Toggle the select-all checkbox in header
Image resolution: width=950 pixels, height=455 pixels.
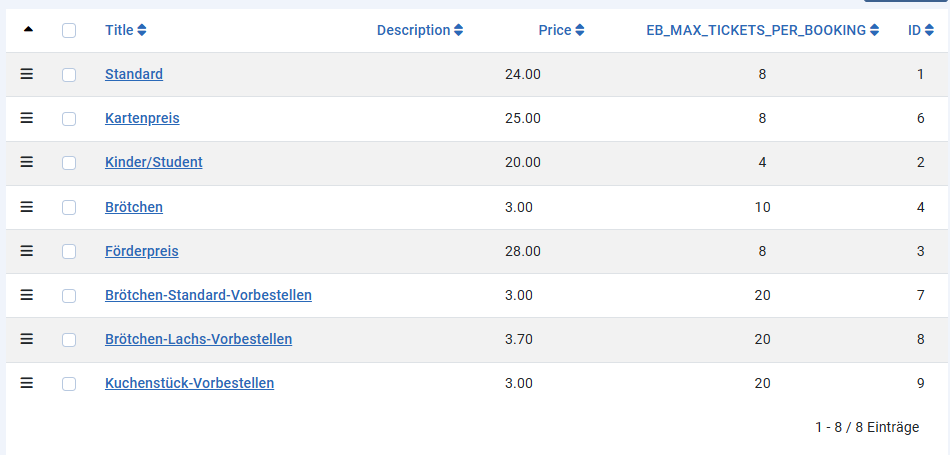(x=69, y=30)
